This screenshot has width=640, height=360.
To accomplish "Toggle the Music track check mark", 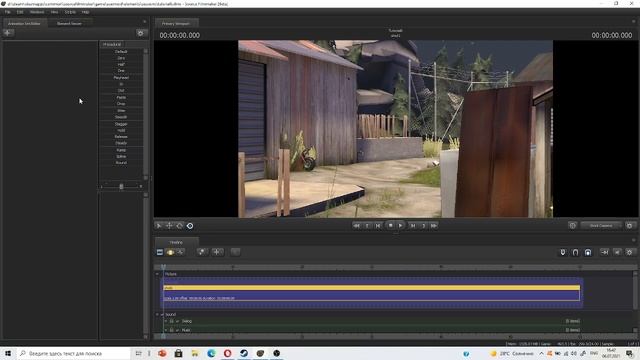I will (x=178, y=330).
